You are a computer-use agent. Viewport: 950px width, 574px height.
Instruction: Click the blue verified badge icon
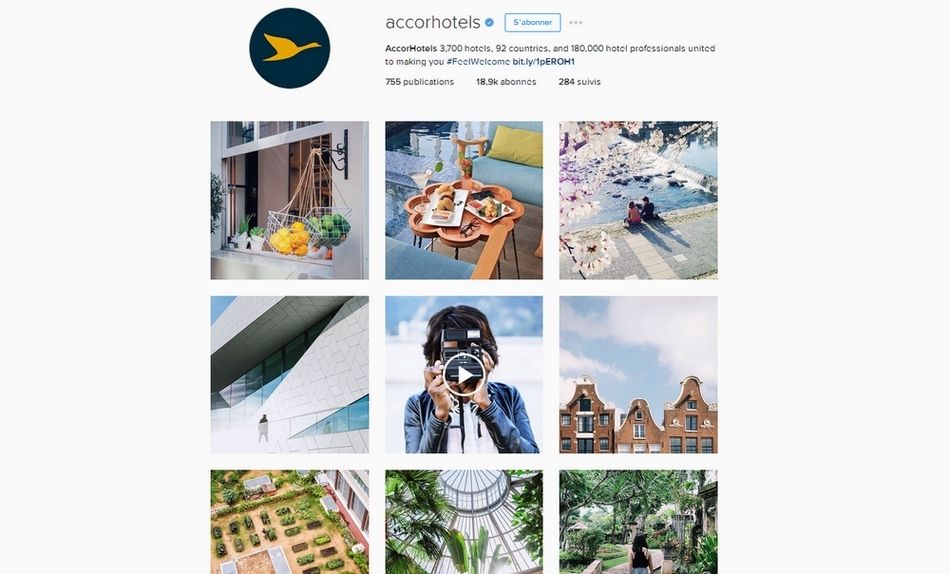point(490,22)
